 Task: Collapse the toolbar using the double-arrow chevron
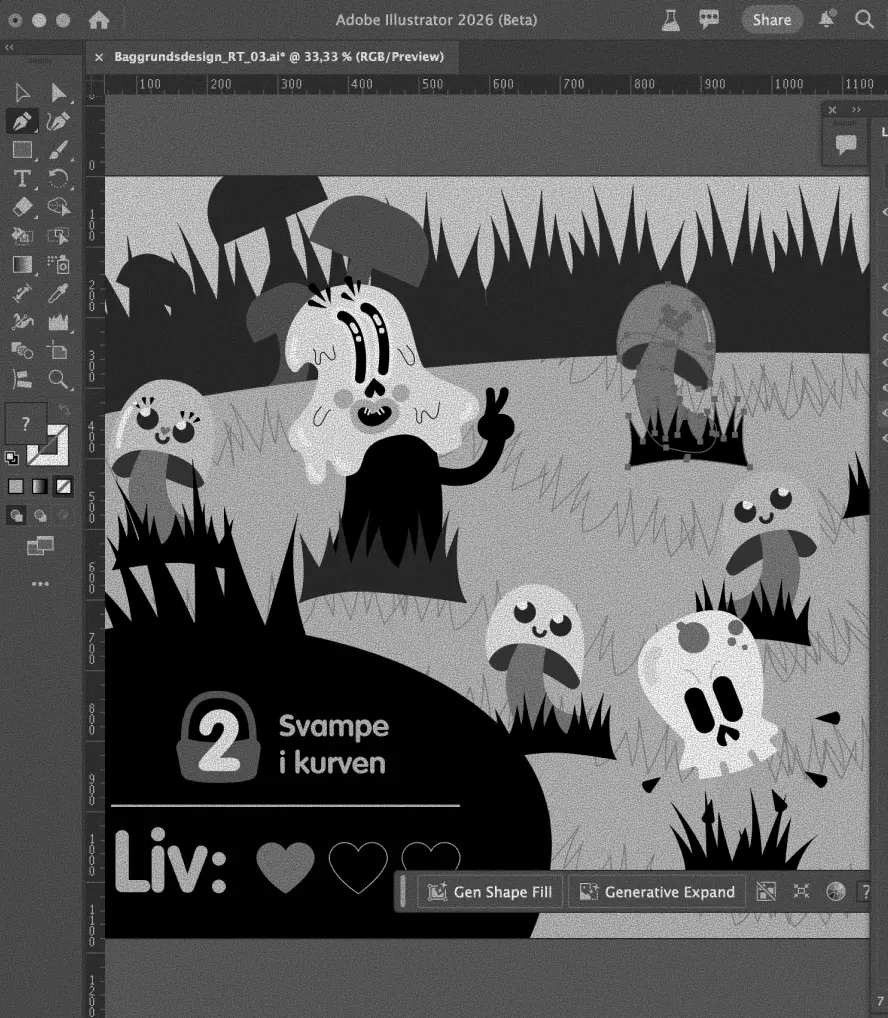point(9,46)
